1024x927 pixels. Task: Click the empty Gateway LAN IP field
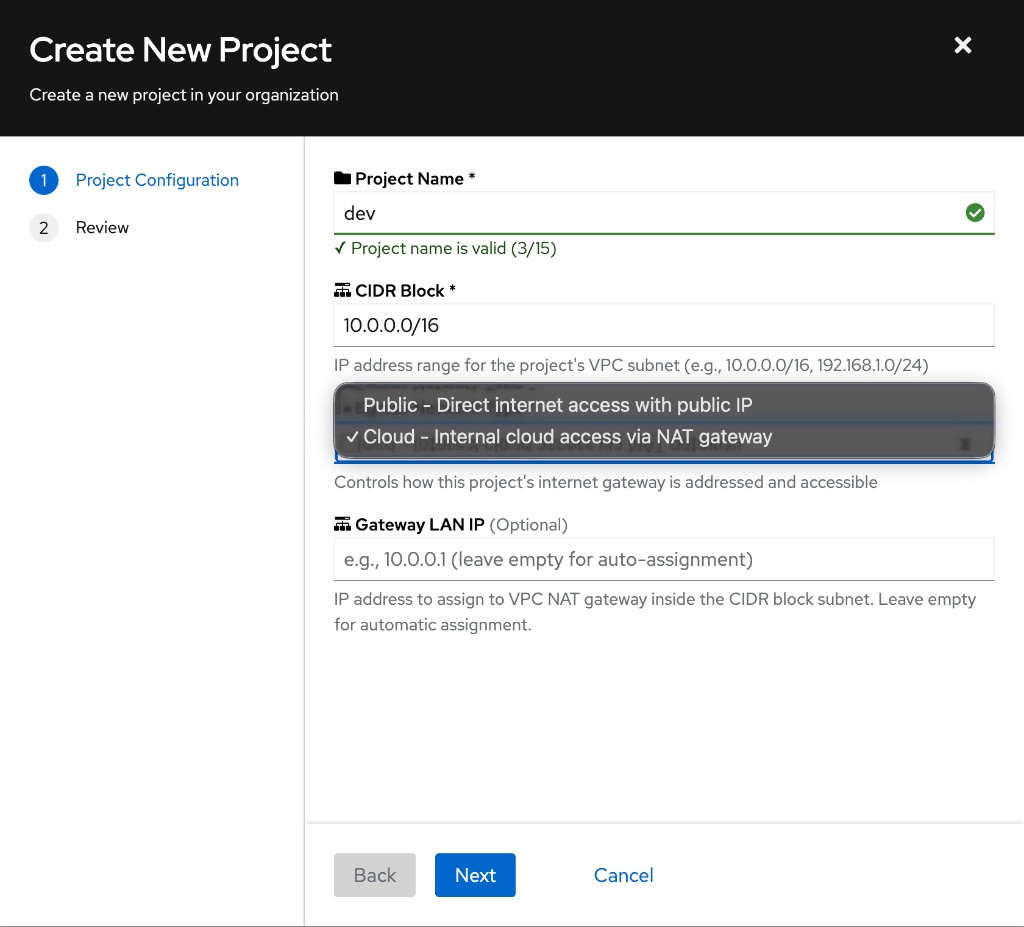coord(663,559)
